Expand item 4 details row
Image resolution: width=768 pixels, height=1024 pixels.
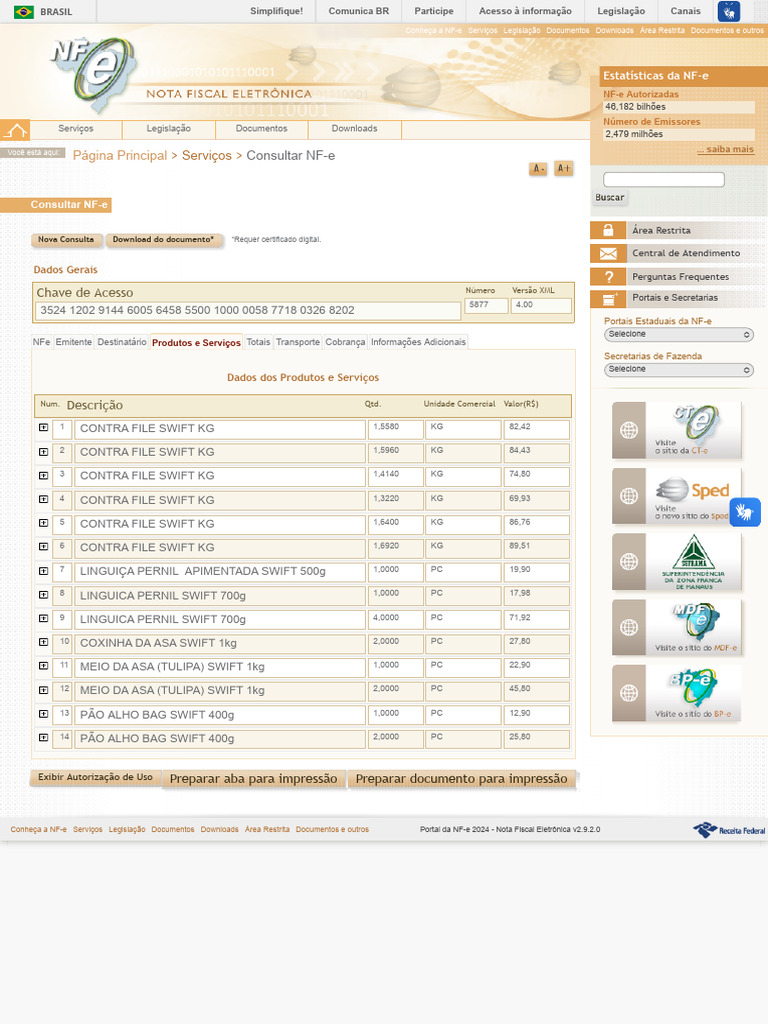[x=43, y=500]
